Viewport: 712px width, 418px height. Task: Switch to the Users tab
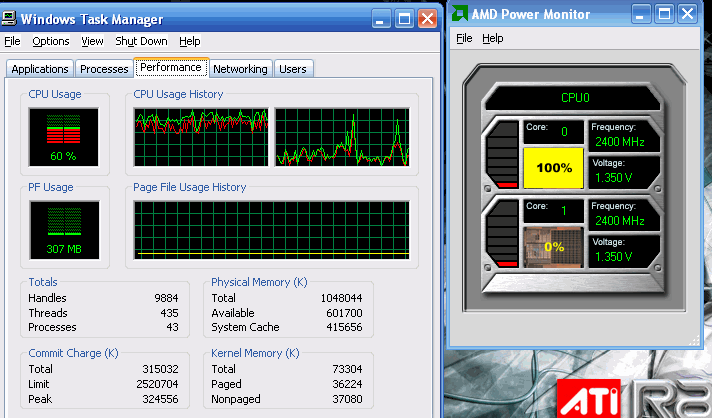point(293,69)
